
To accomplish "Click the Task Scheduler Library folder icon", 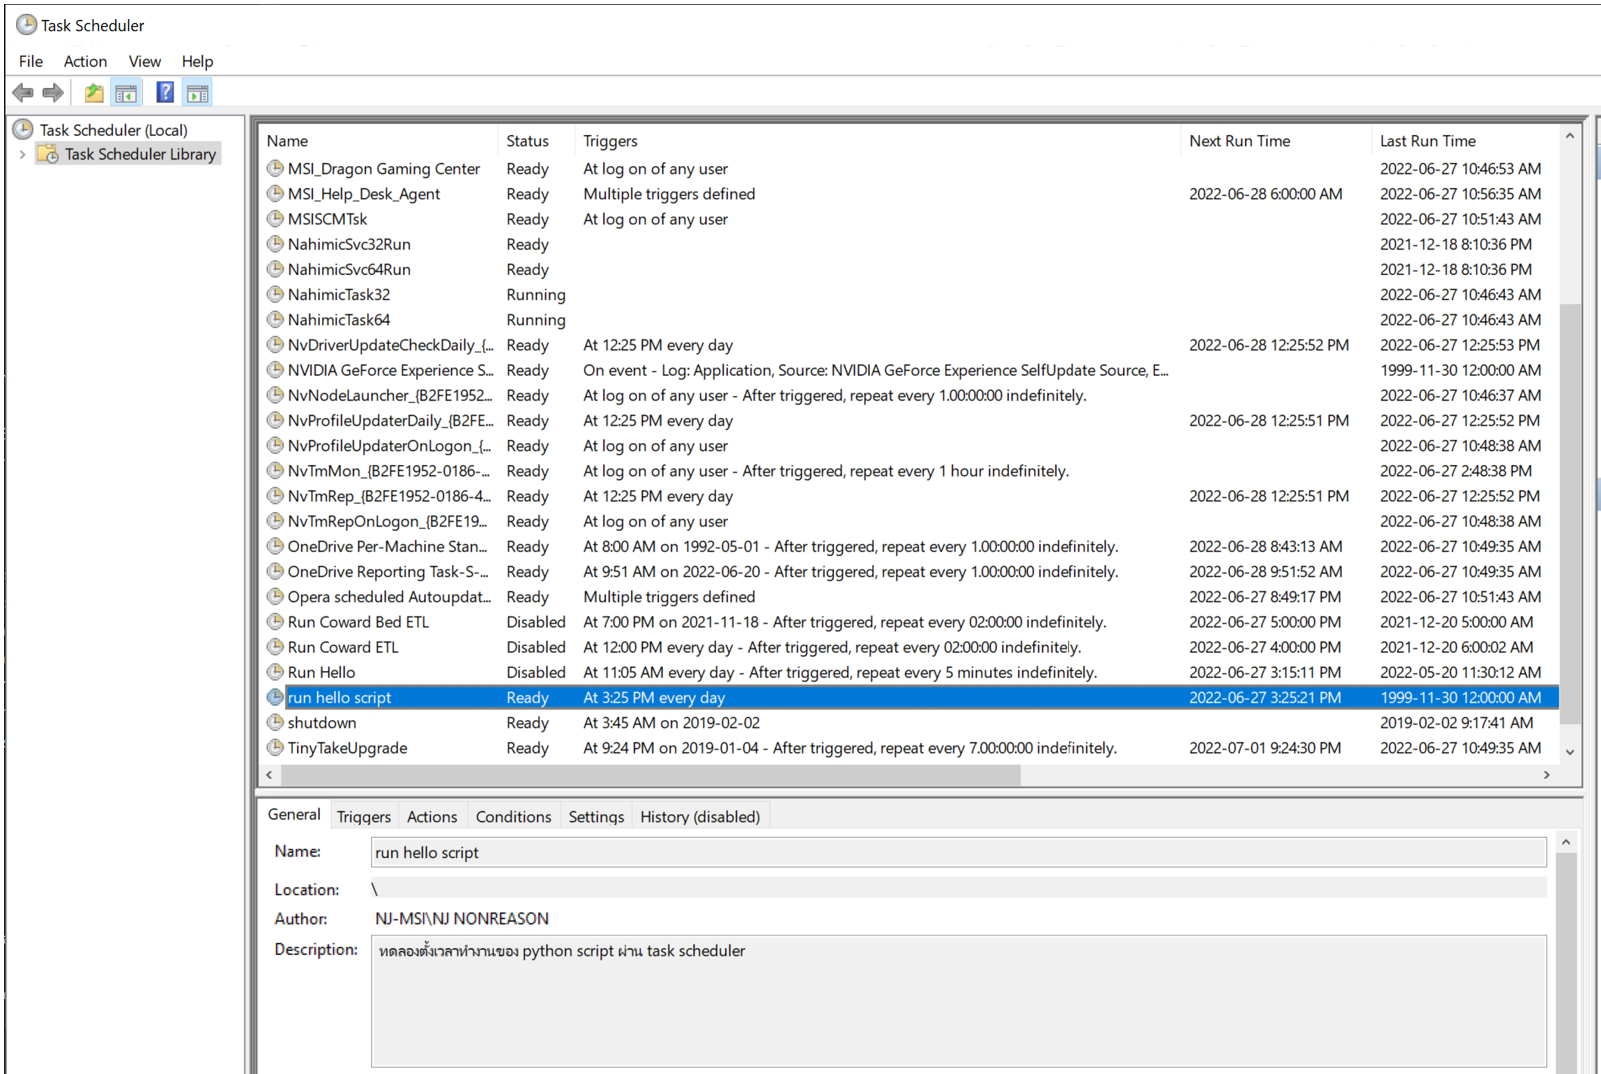I will coord(47,154).
